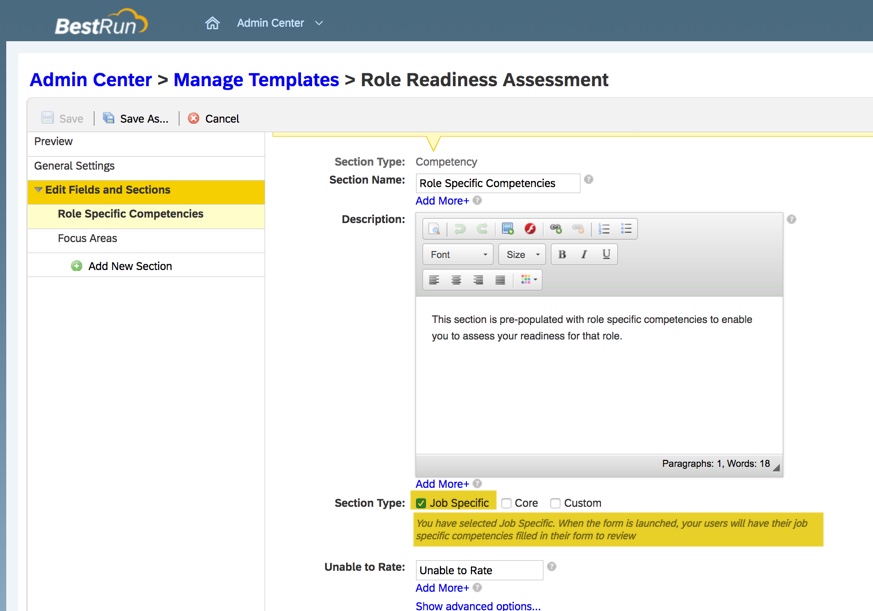Check the Custom section type checkbox
Viewport: 873px width, 611px height.
click(555, 503)
